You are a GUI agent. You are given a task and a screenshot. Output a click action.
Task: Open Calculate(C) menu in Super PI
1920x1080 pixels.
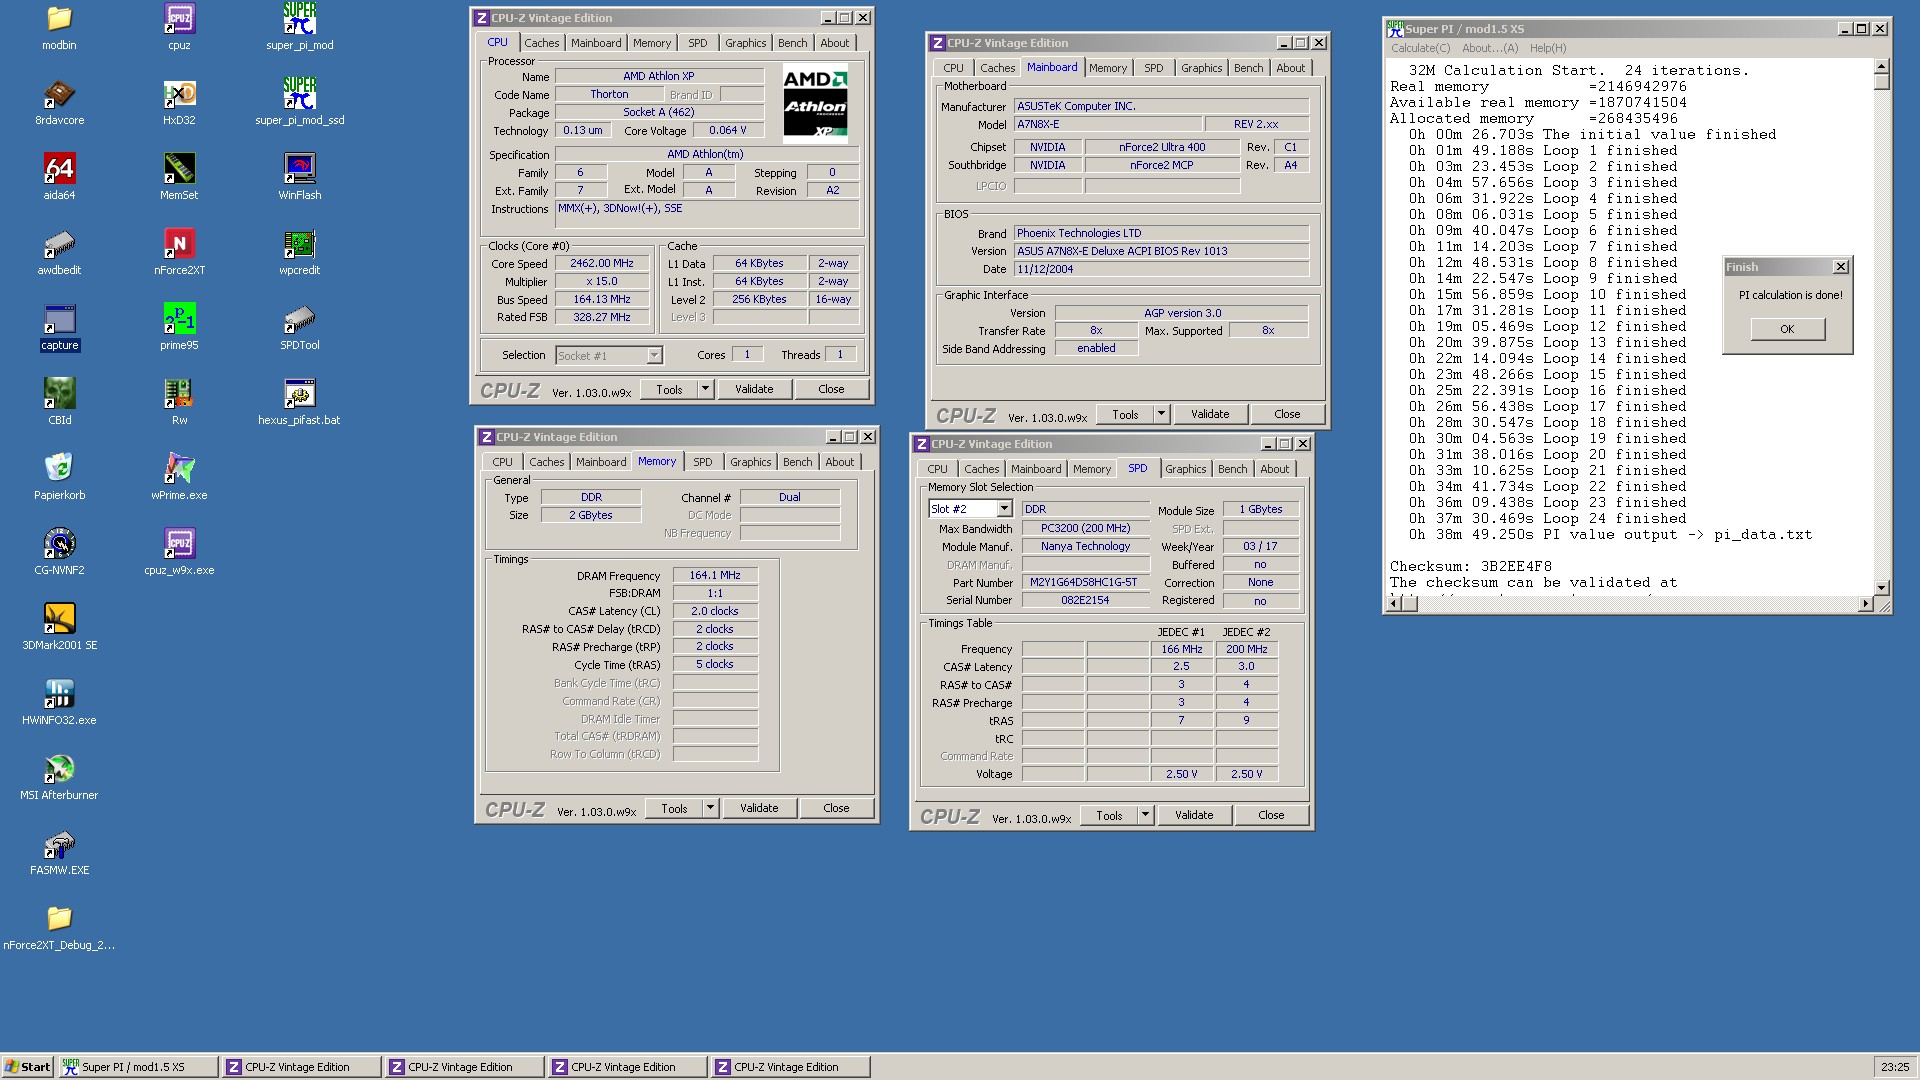point(1420,48)
